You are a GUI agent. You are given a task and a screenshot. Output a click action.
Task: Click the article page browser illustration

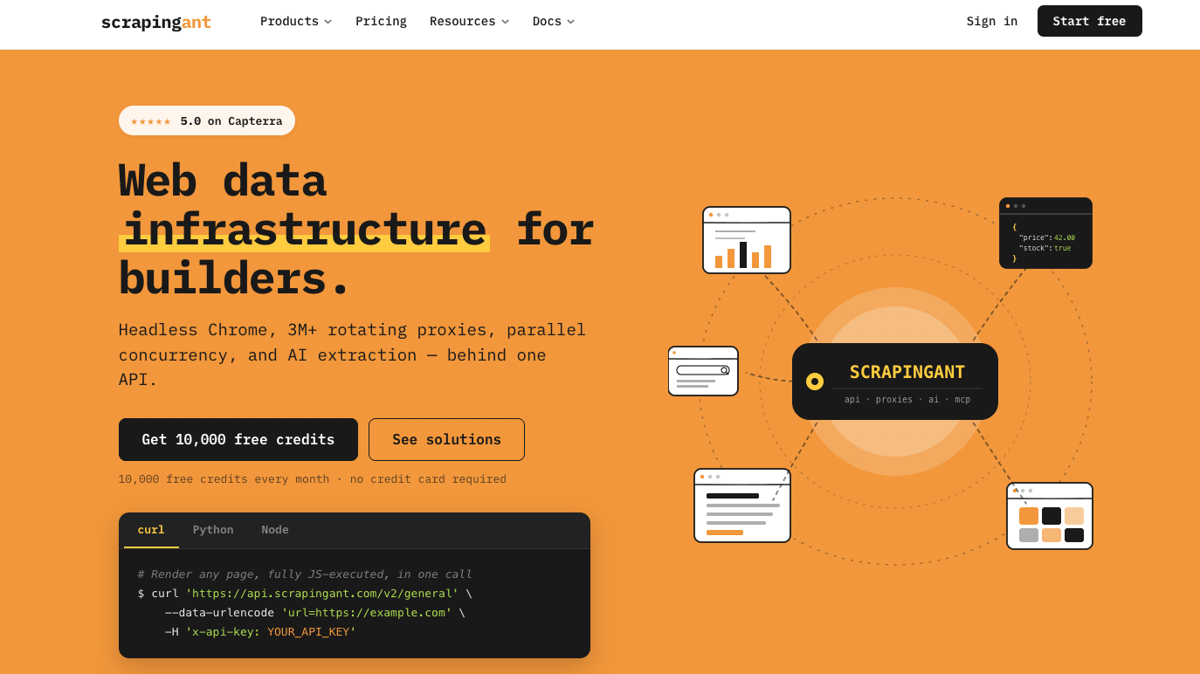pos(742,506)
